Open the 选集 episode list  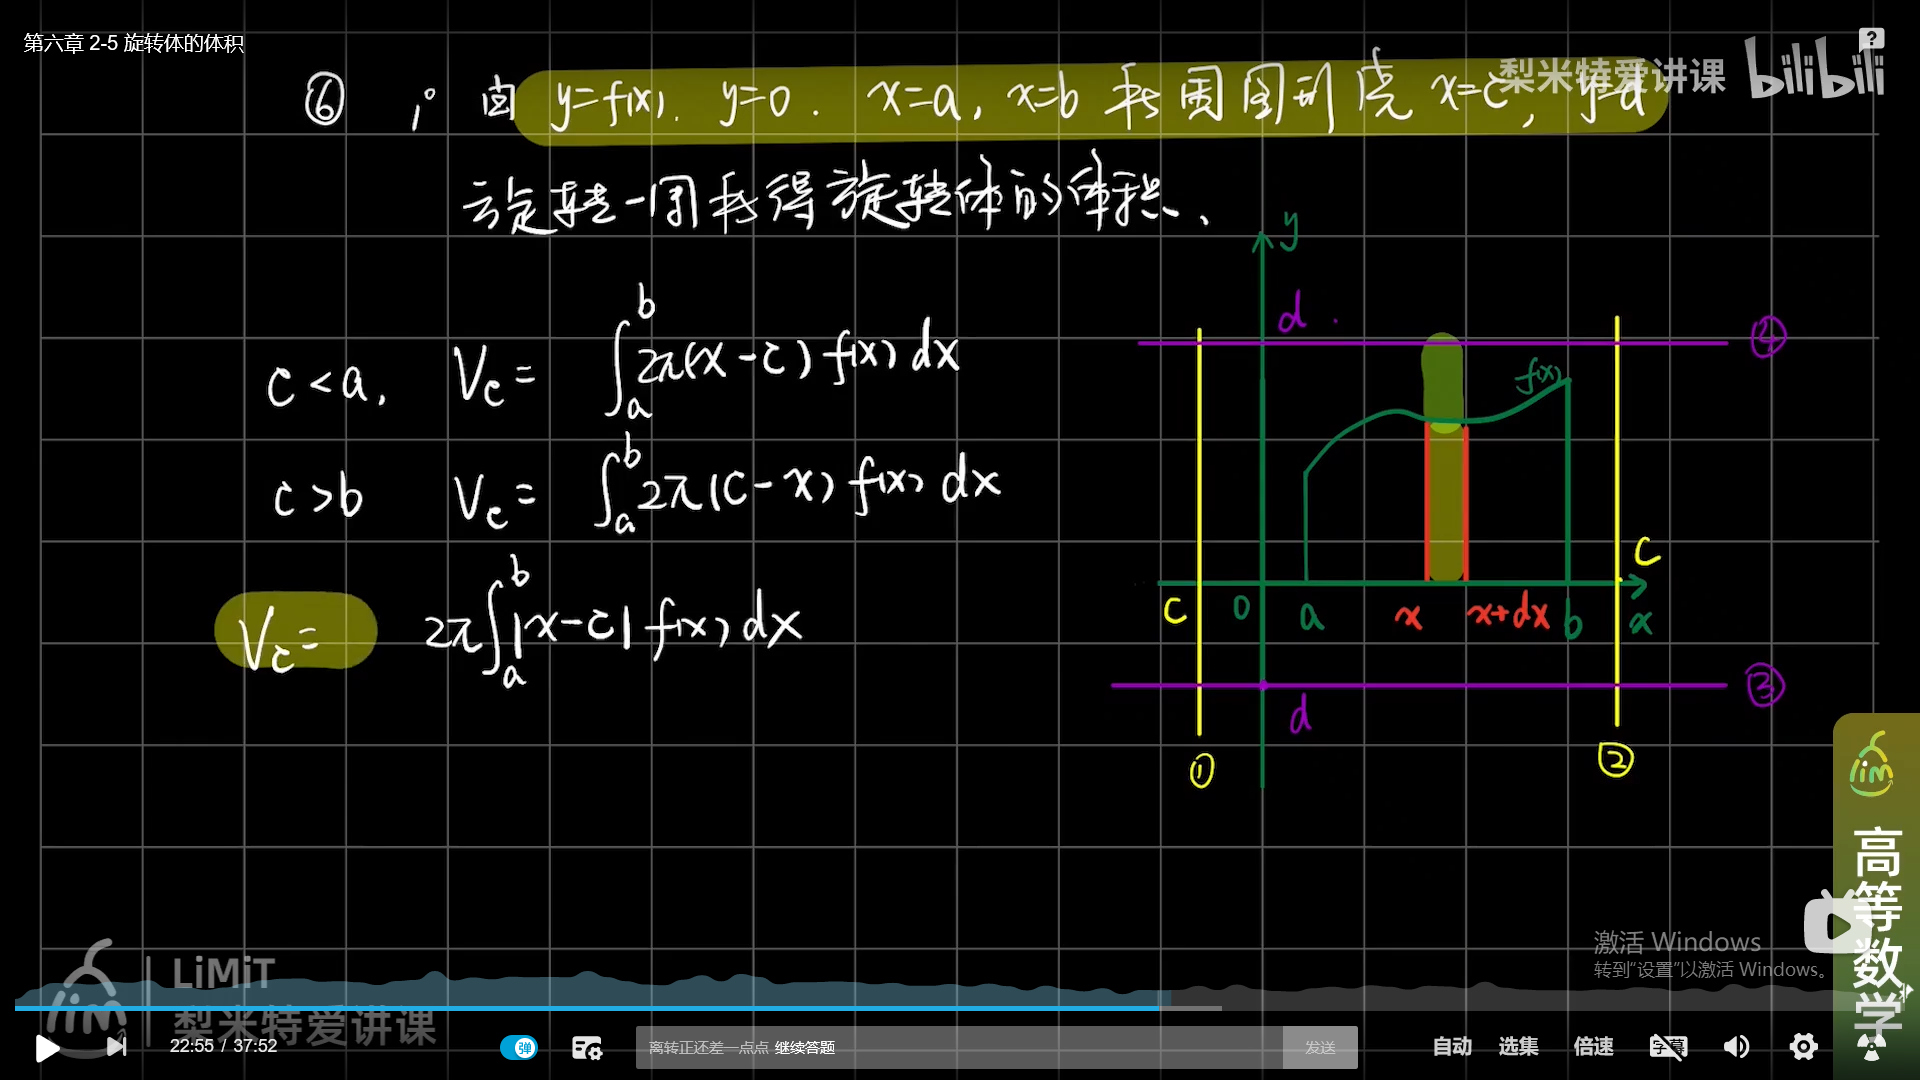(x=1518, y=1046)
